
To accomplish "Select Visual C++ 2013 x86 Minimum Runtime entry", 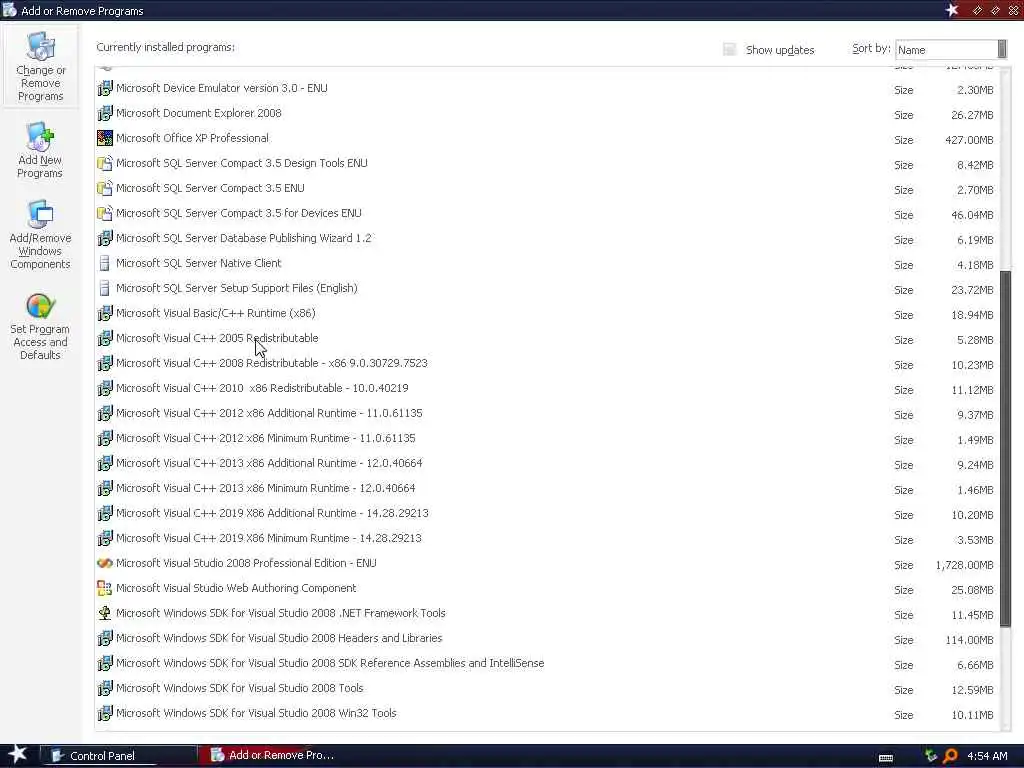I will click(x=547, y=488).
